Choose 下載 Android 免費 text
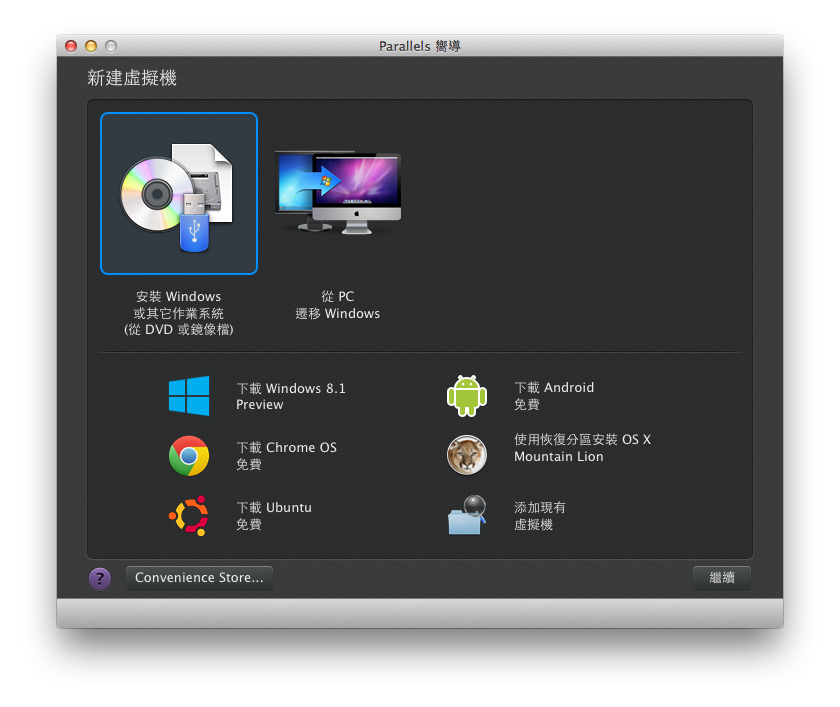This screenshot has height=707, width=840. point(554,395)
